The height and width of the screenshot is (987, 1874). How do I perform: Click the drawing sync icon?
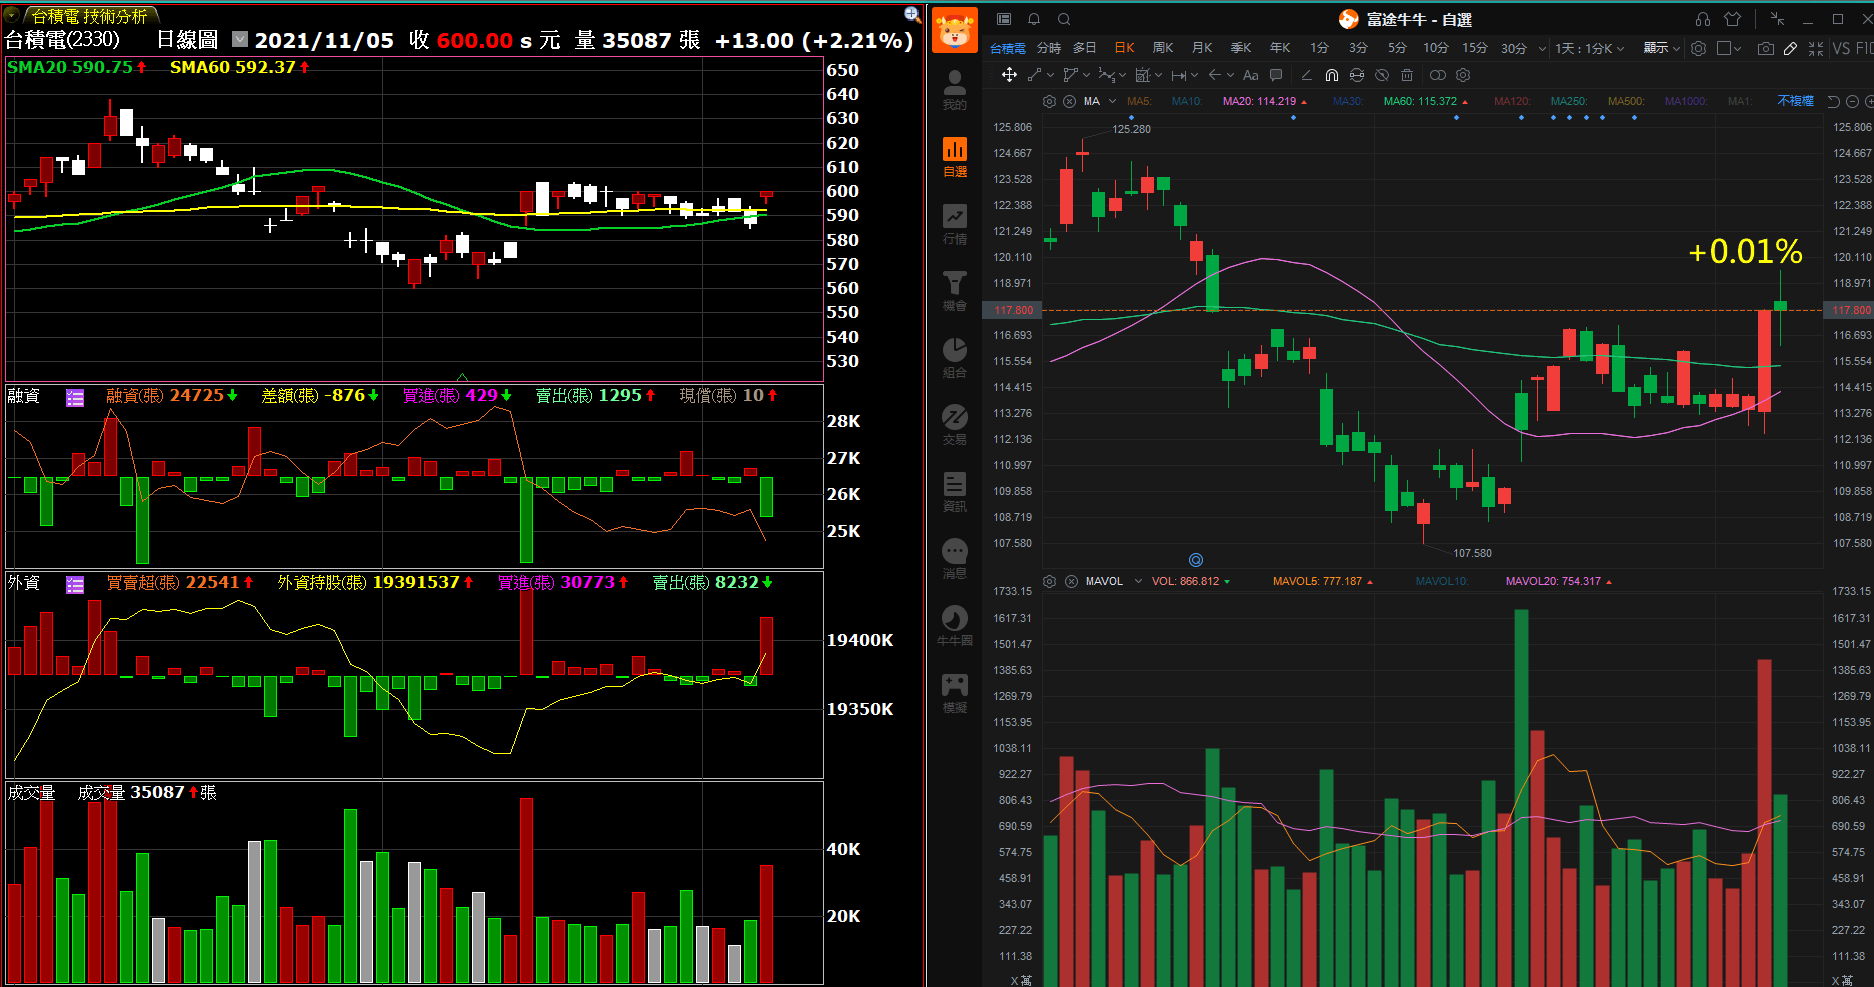point(1357,75)
